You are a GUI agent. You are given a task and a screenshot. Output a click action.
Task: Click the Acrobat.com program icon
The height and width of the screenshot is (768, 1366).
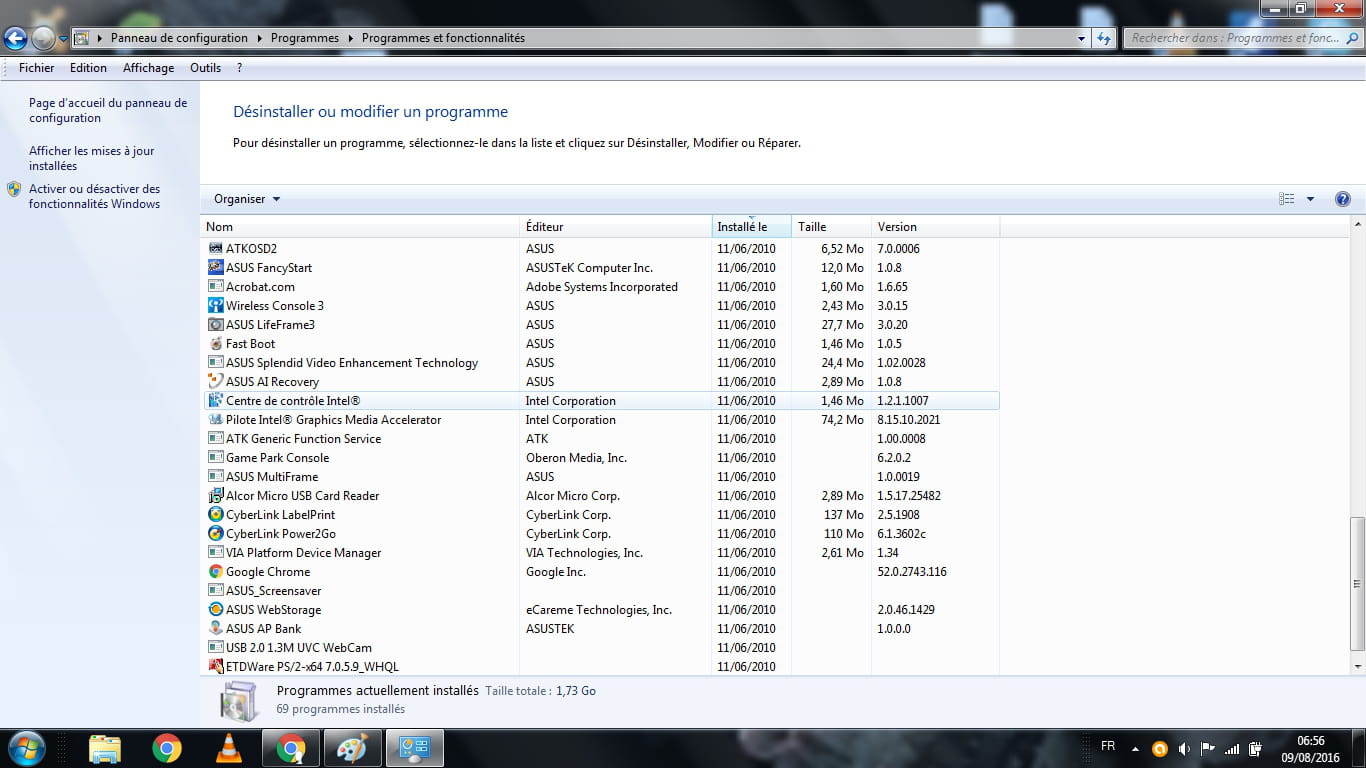pyautogui.click(x=215, y=286)
